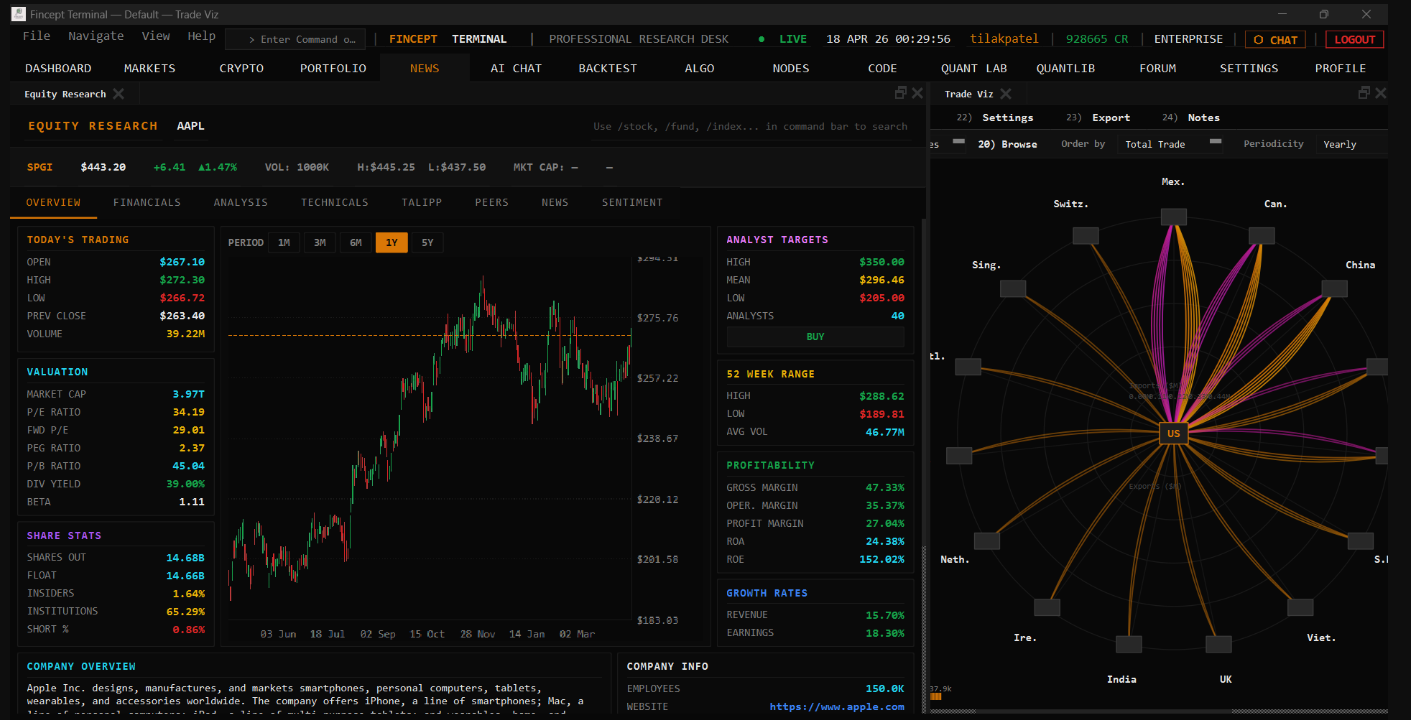Viewport: 1411px width, 720px height.
Task: Open the QUANT LAB section
Action: pyautogui.click(x=974, y=68)
